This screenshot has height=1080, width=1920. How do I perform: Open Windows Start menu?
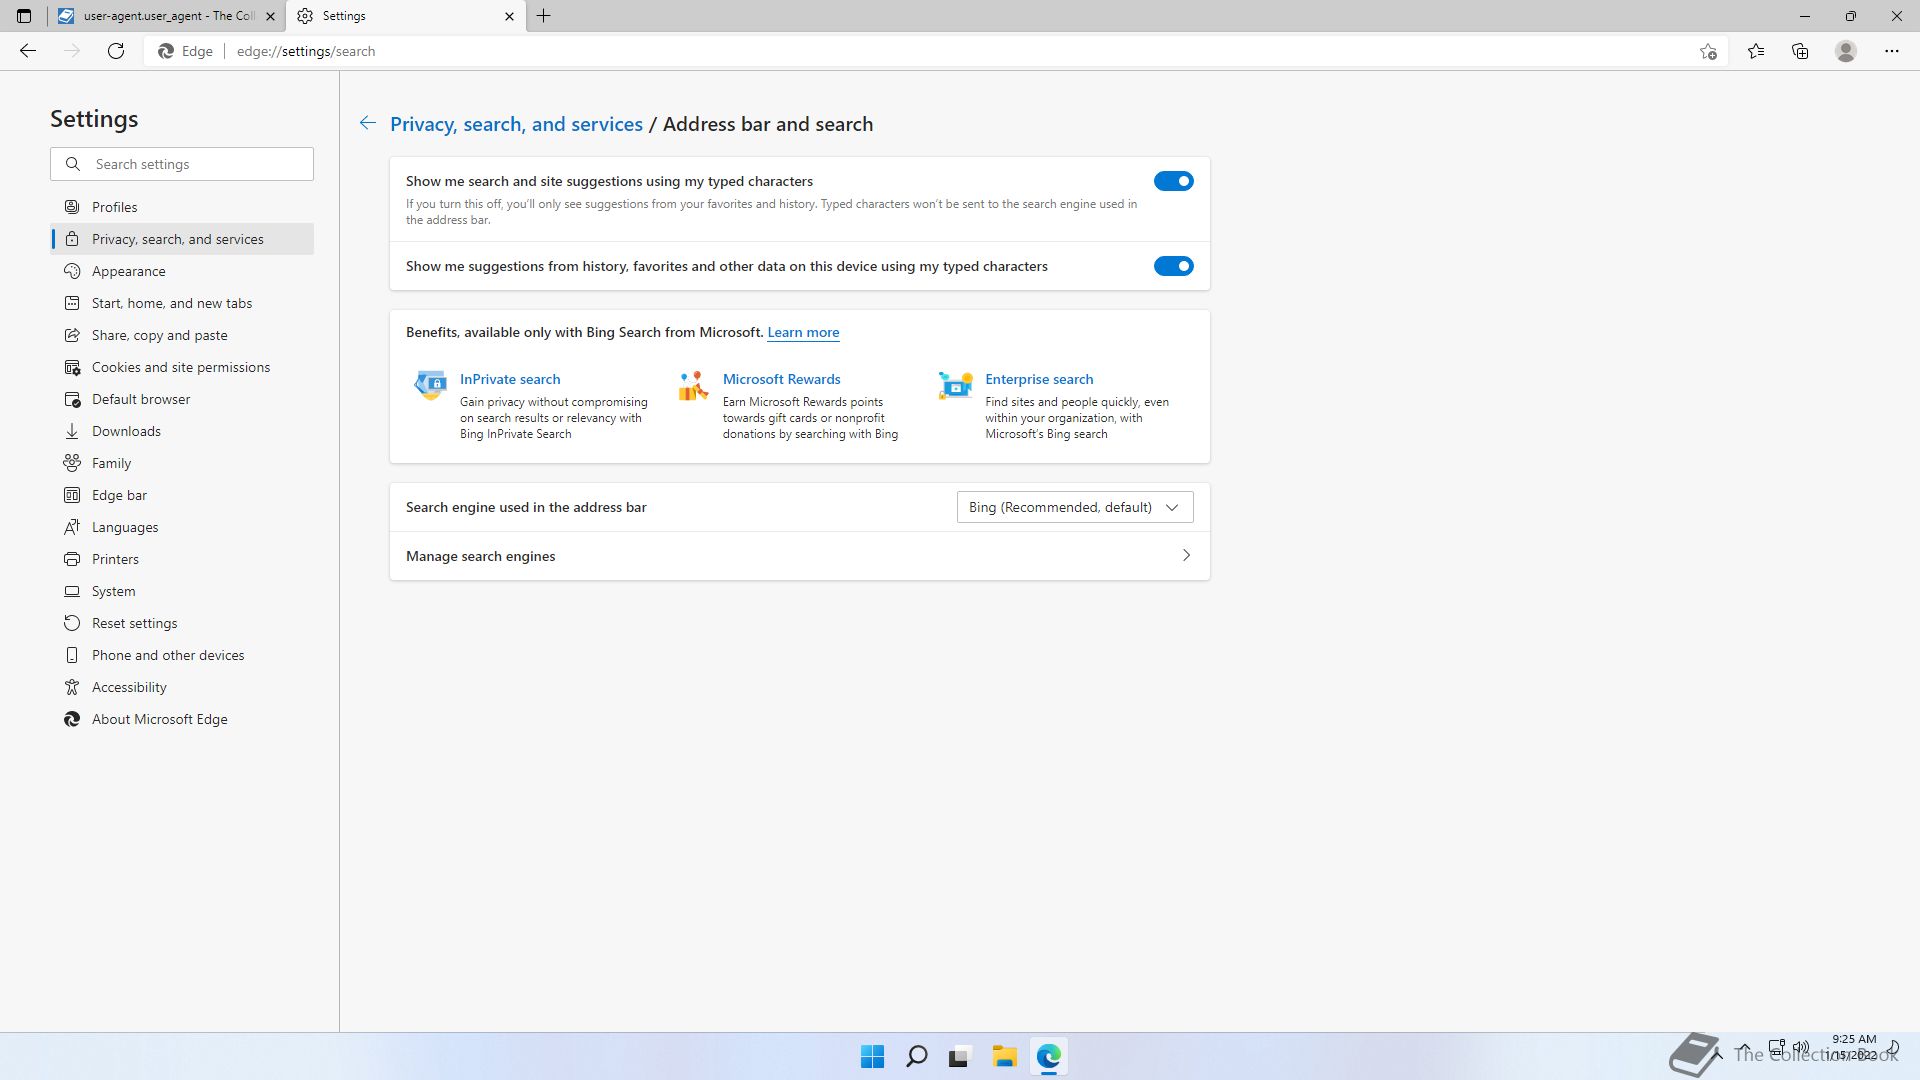[x=872, y=1056]
